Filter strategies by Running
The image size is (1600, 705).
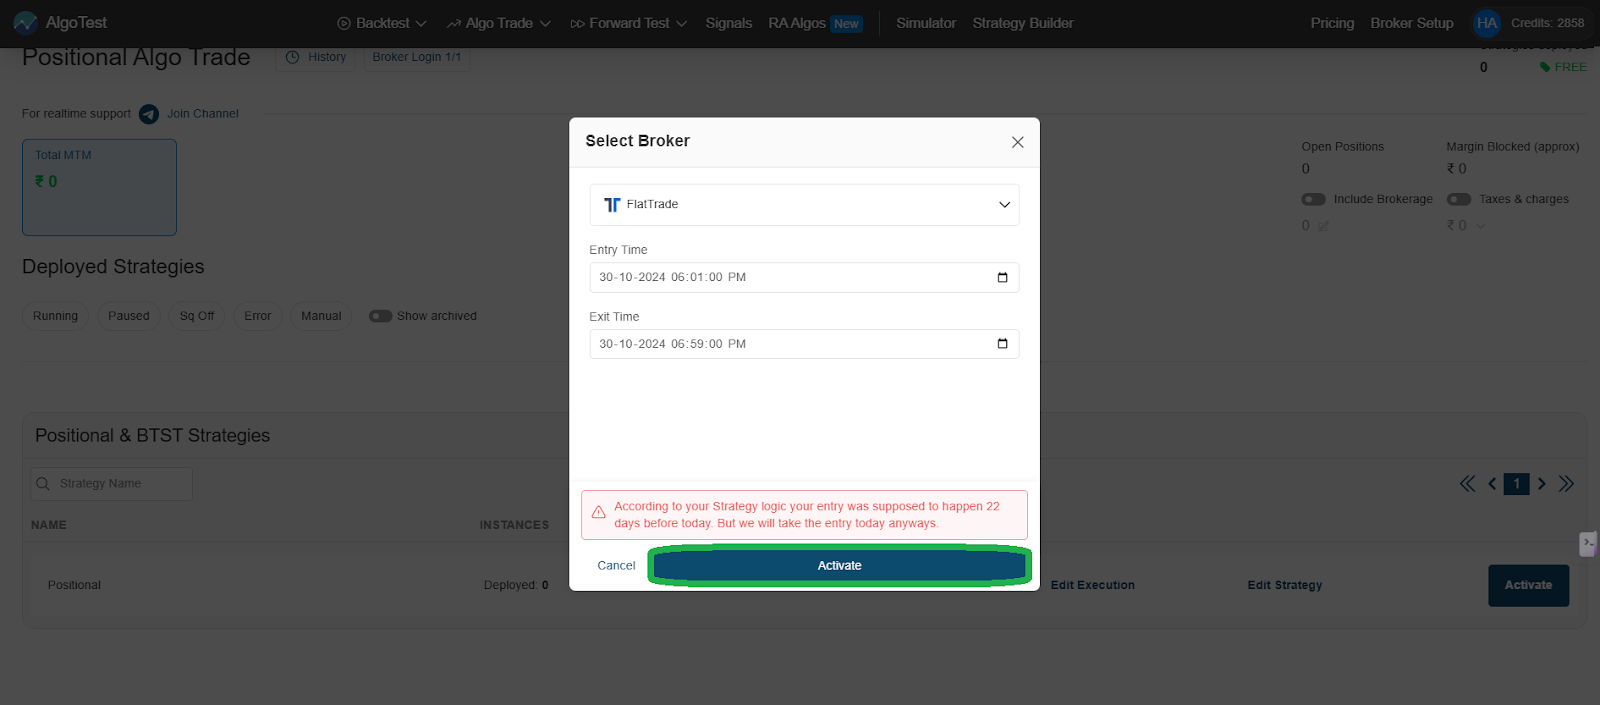[x=55, y=316]
